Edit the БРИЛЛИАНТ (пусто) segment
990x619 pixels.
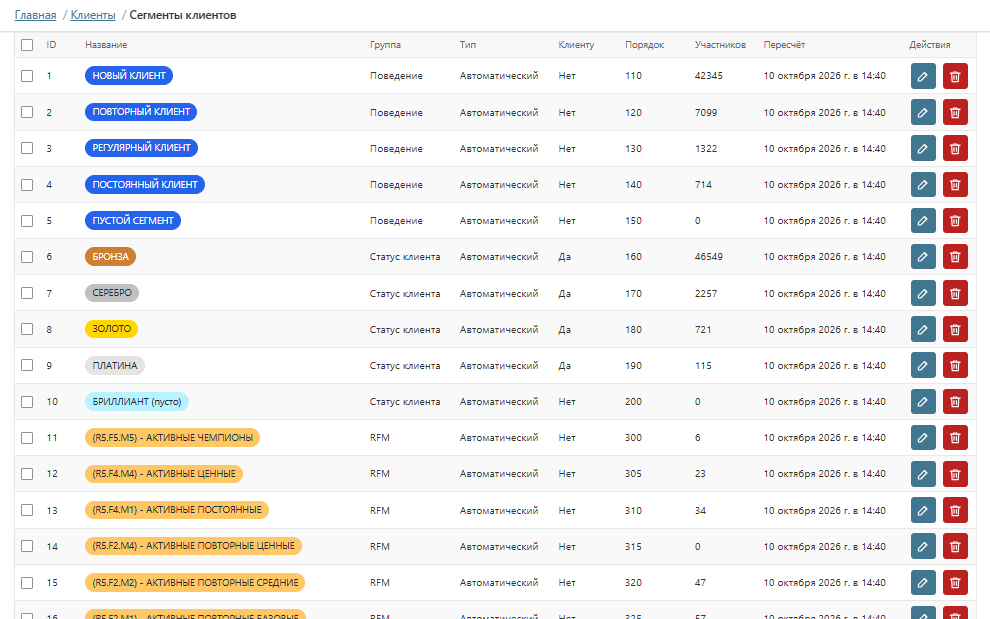coord(923,401)
